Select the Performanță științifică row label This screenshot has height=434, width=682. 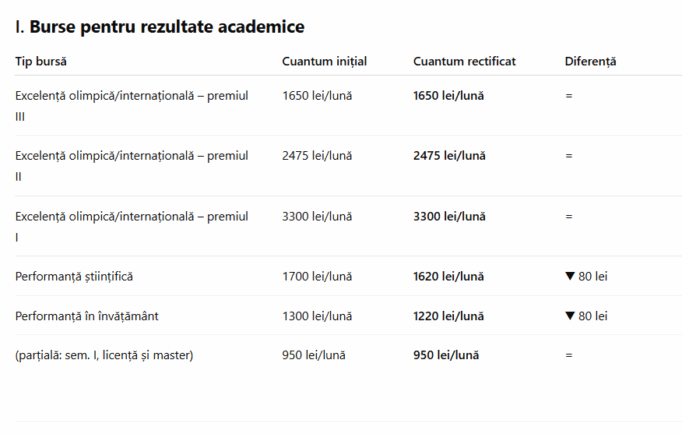pyautogui.click(x=74, y=277)
